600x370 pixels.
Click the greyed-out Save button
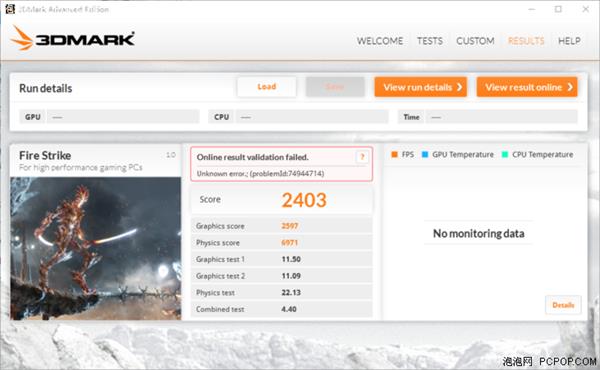click(335, 87)
